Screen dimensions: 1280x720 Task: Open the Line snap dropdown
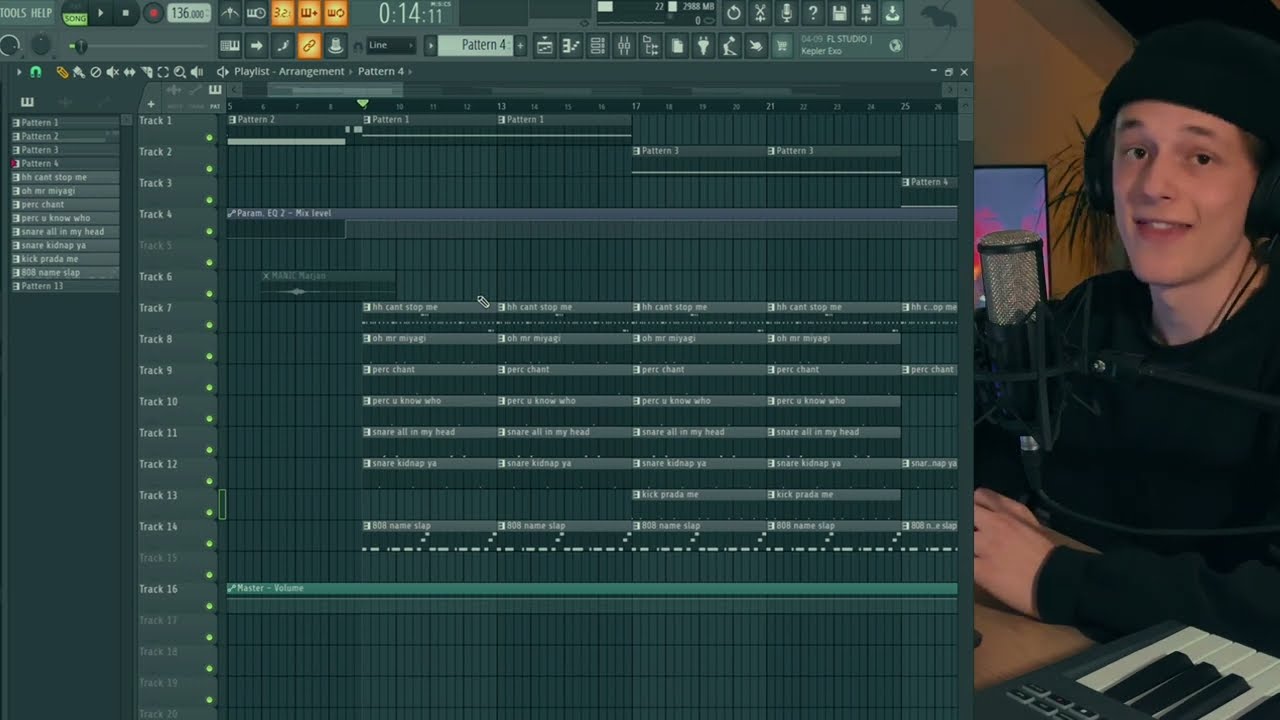[x=390, y=45]
